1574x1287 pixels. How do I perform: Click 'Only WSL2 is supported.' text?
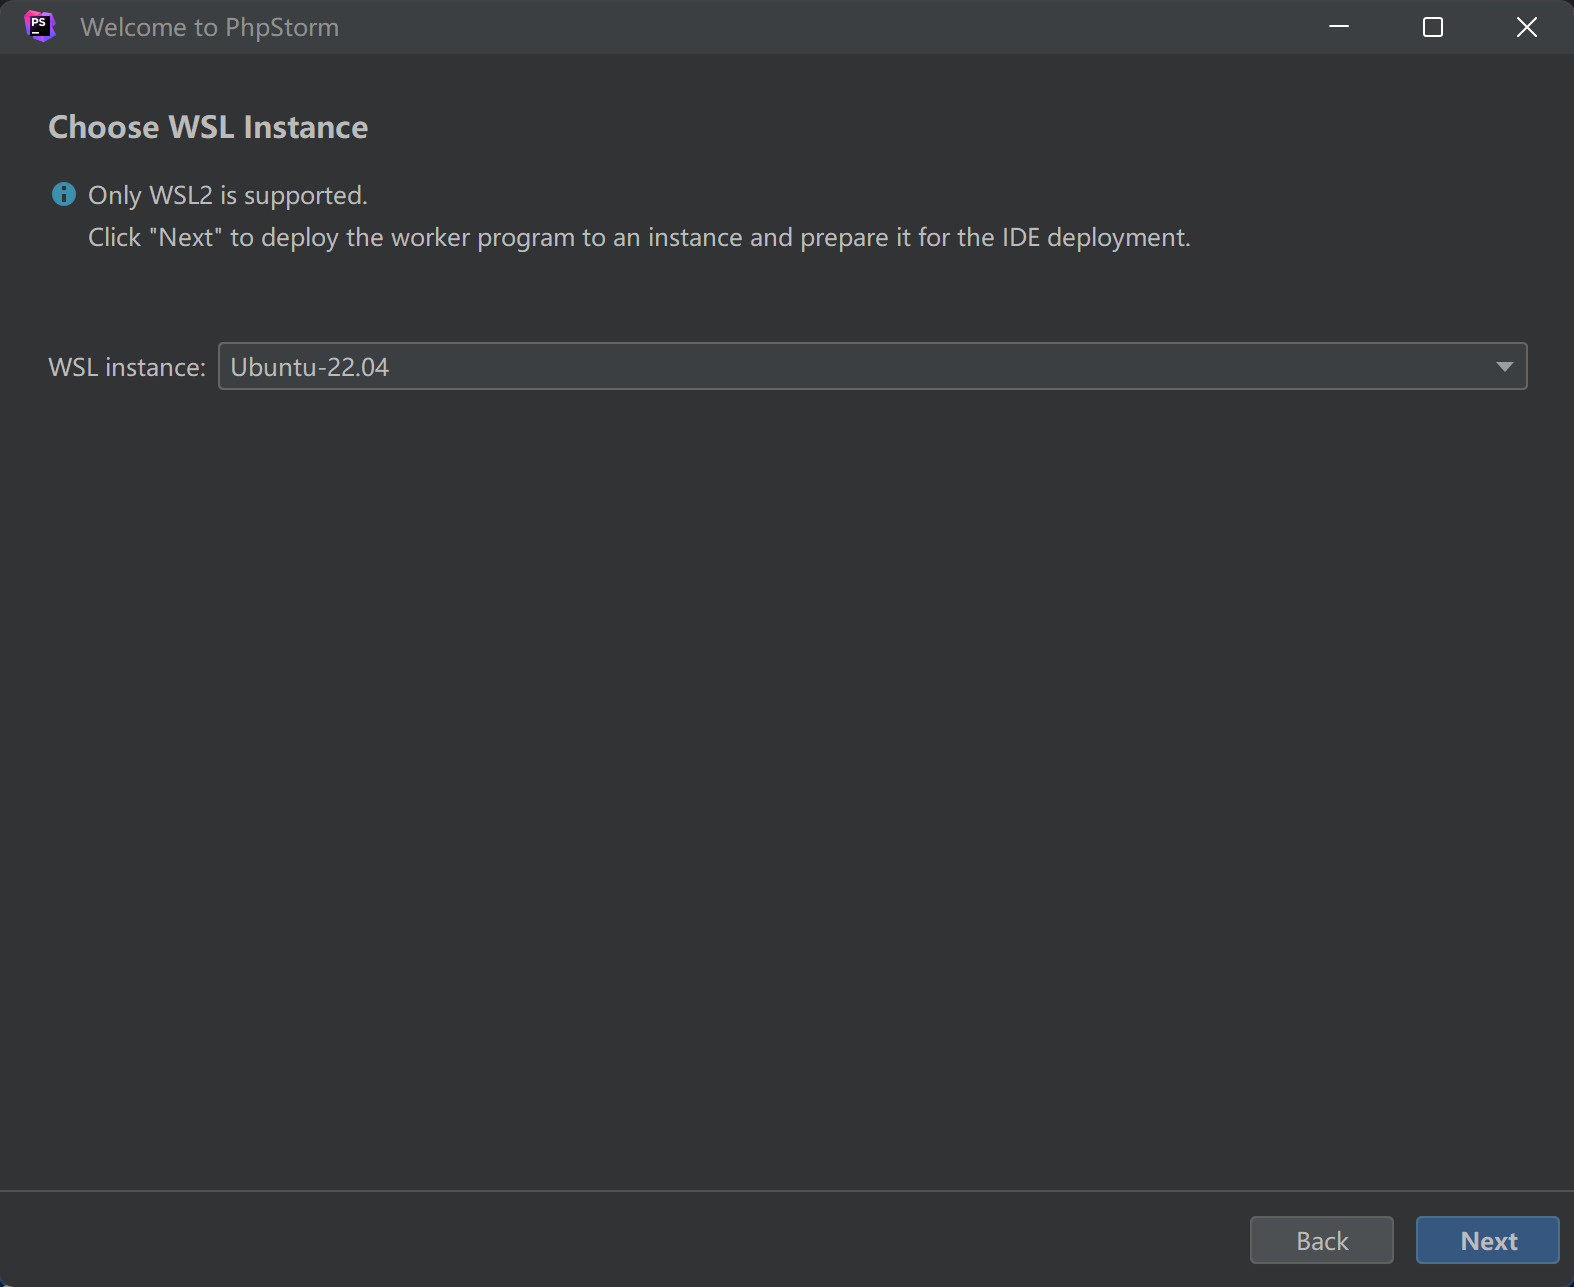(228, 195)
